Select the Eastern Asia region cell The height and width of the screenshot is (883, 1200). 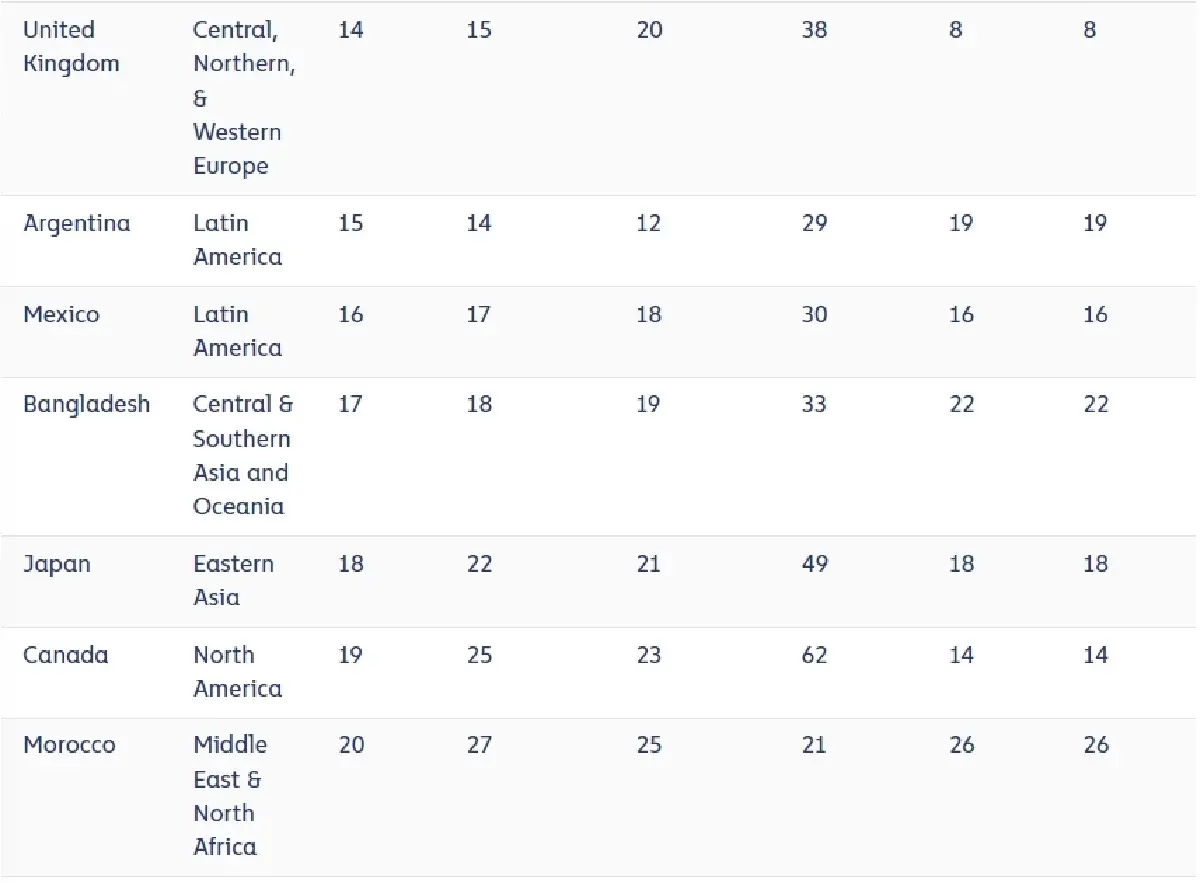(233, 581)
